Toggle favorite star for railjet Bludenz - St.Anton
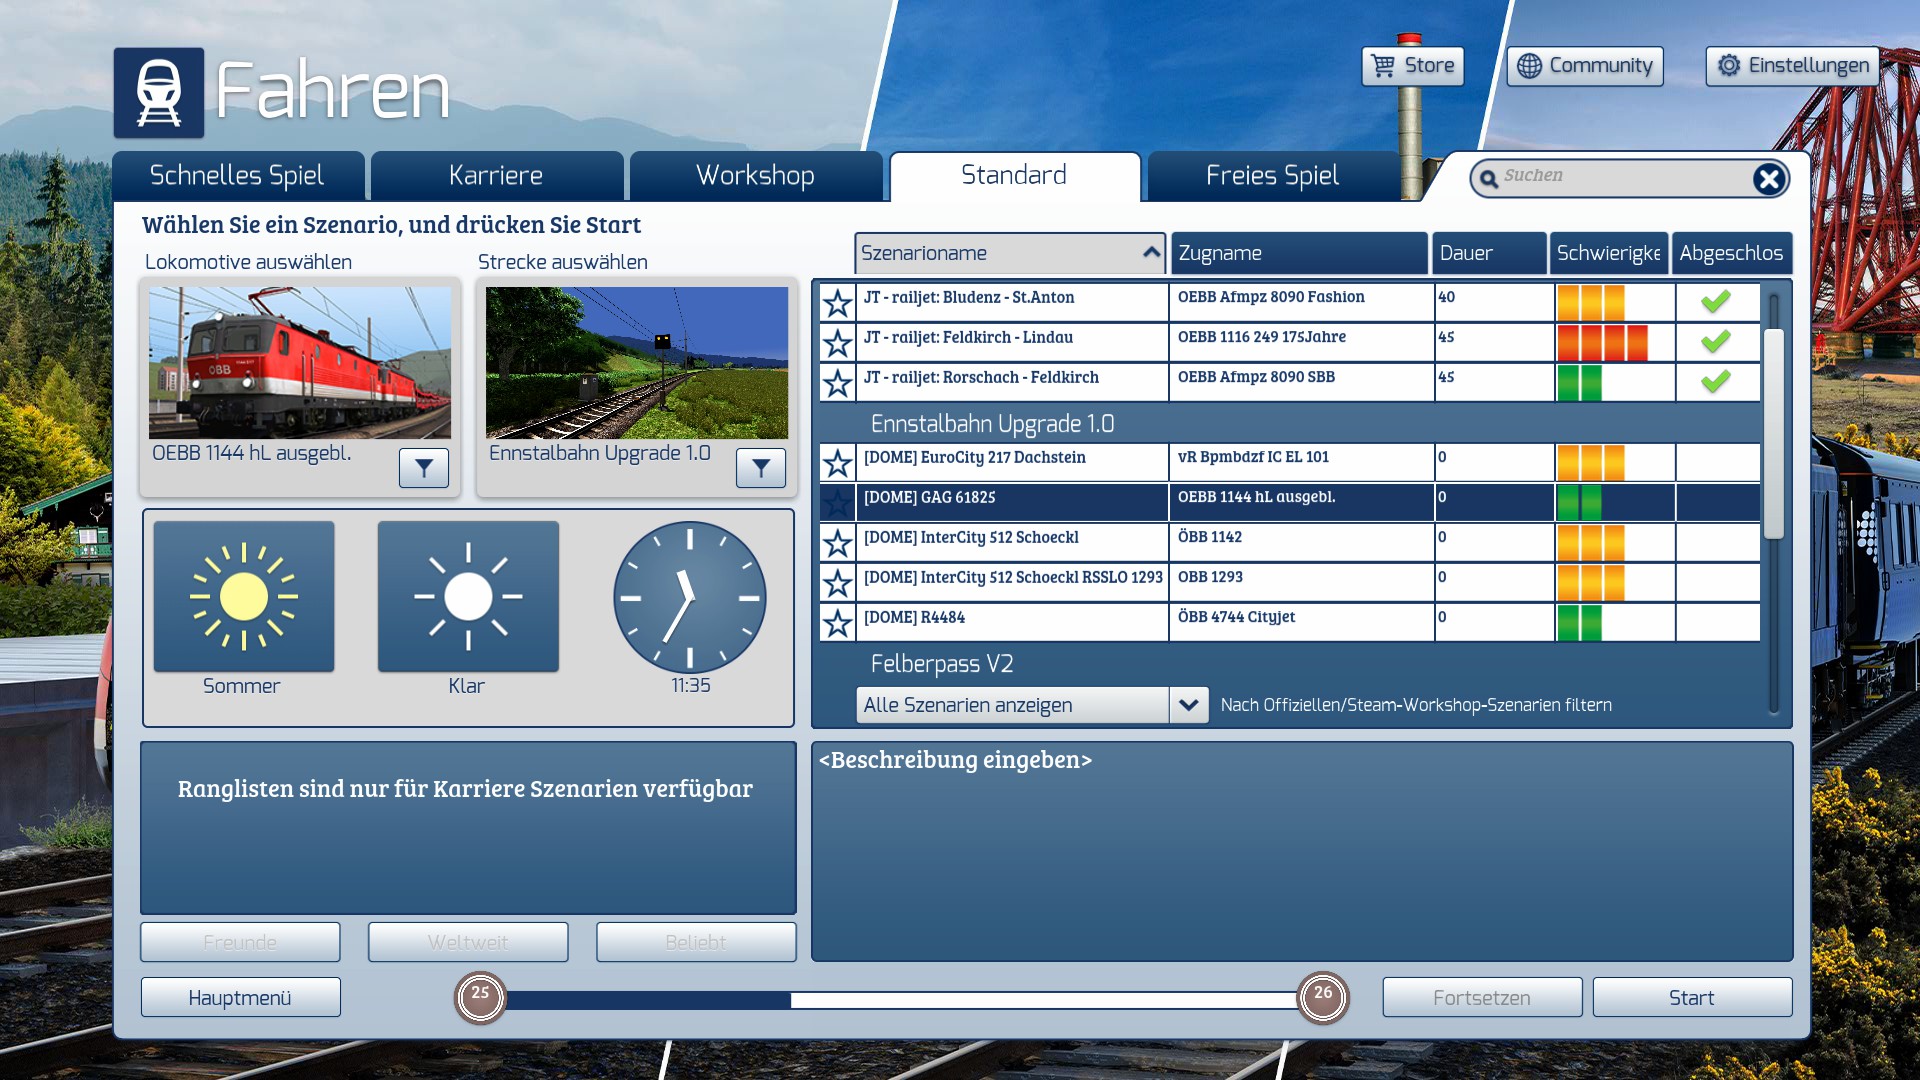Screen dimensions: 1920x1080 coord(837,303)
